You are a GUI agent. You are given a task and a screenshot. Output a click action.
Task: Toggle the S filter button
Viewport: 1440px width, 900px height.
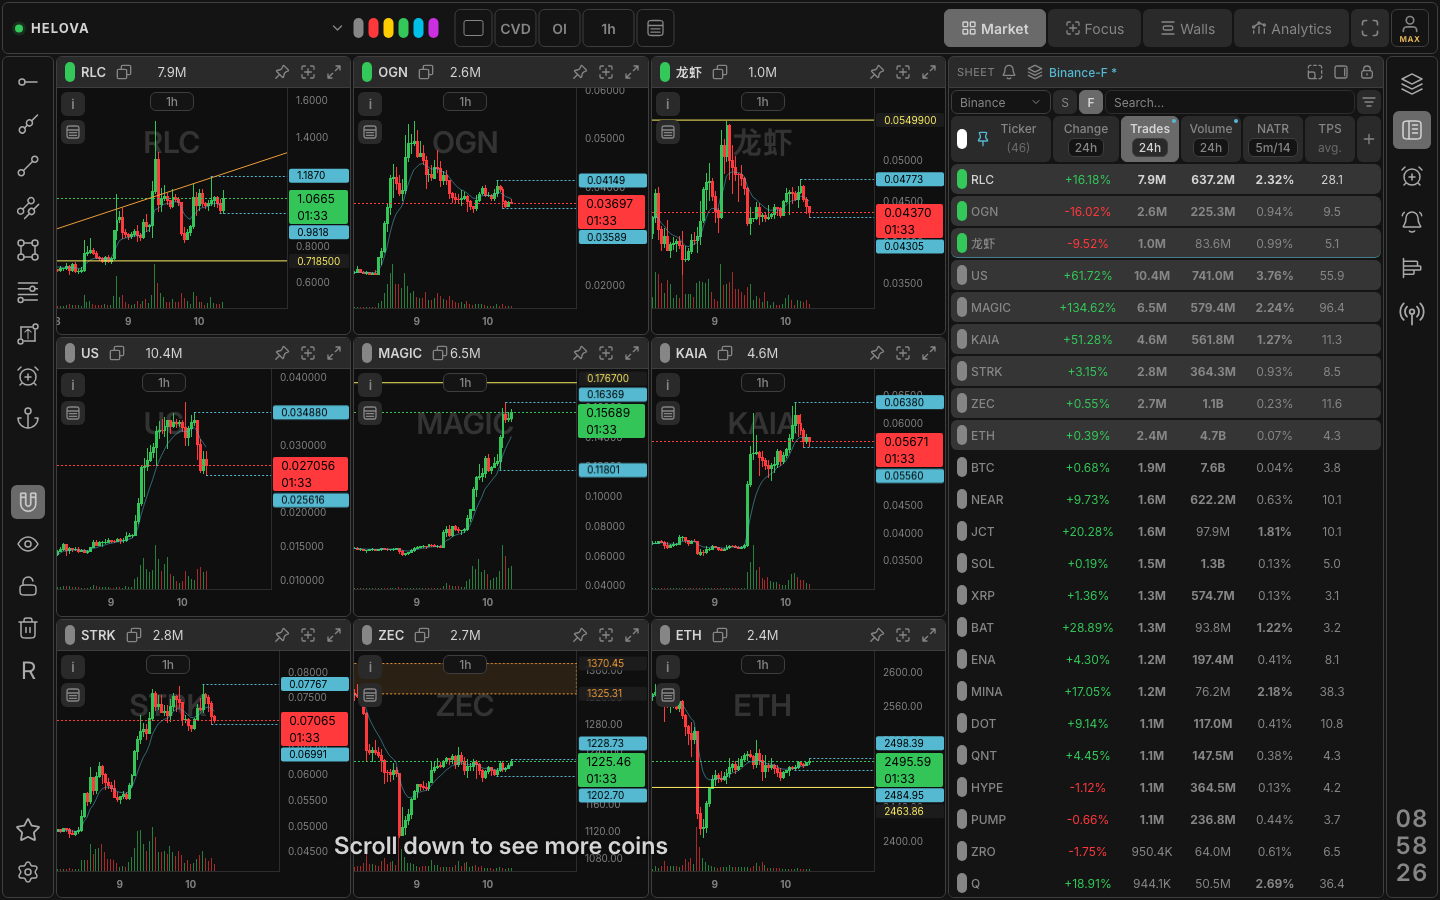(1065, 102)
